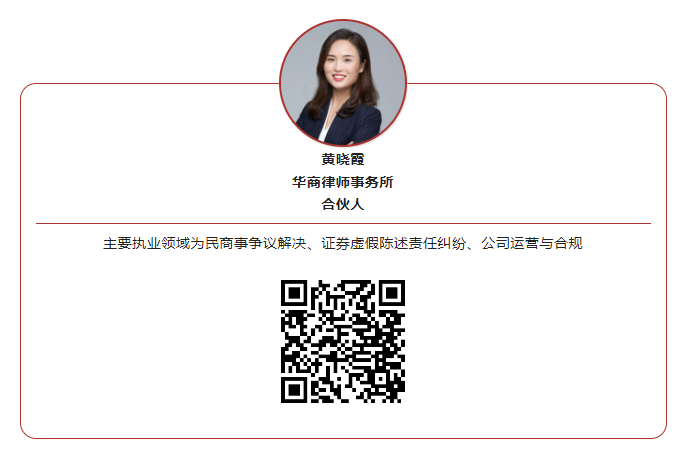Click the rounded red card border's top-left corner
686x454 pixels.
[x=26, y=89]
